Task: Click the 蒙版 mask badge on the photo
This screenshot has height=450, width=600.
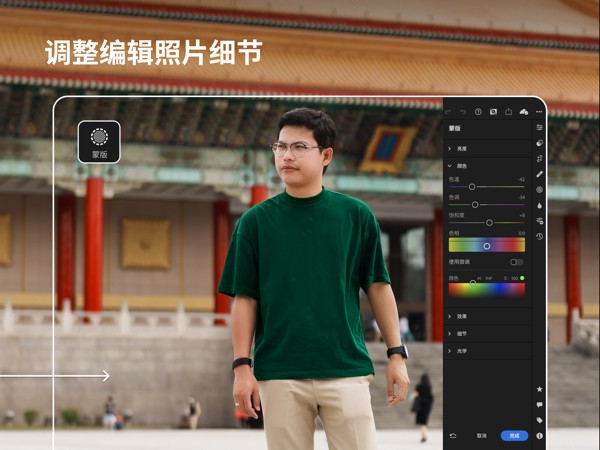Action: [99, 142]
